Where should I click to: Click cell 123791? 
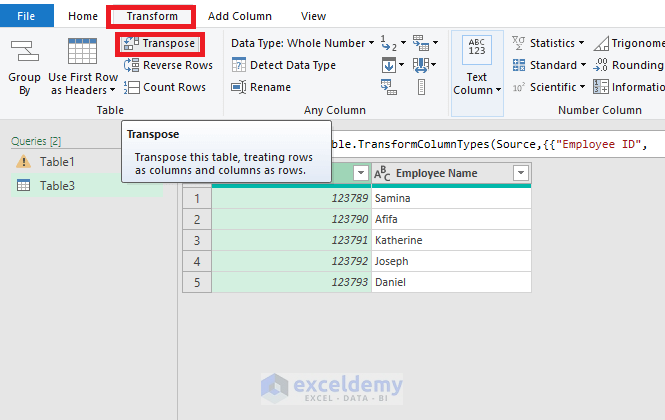291,240
